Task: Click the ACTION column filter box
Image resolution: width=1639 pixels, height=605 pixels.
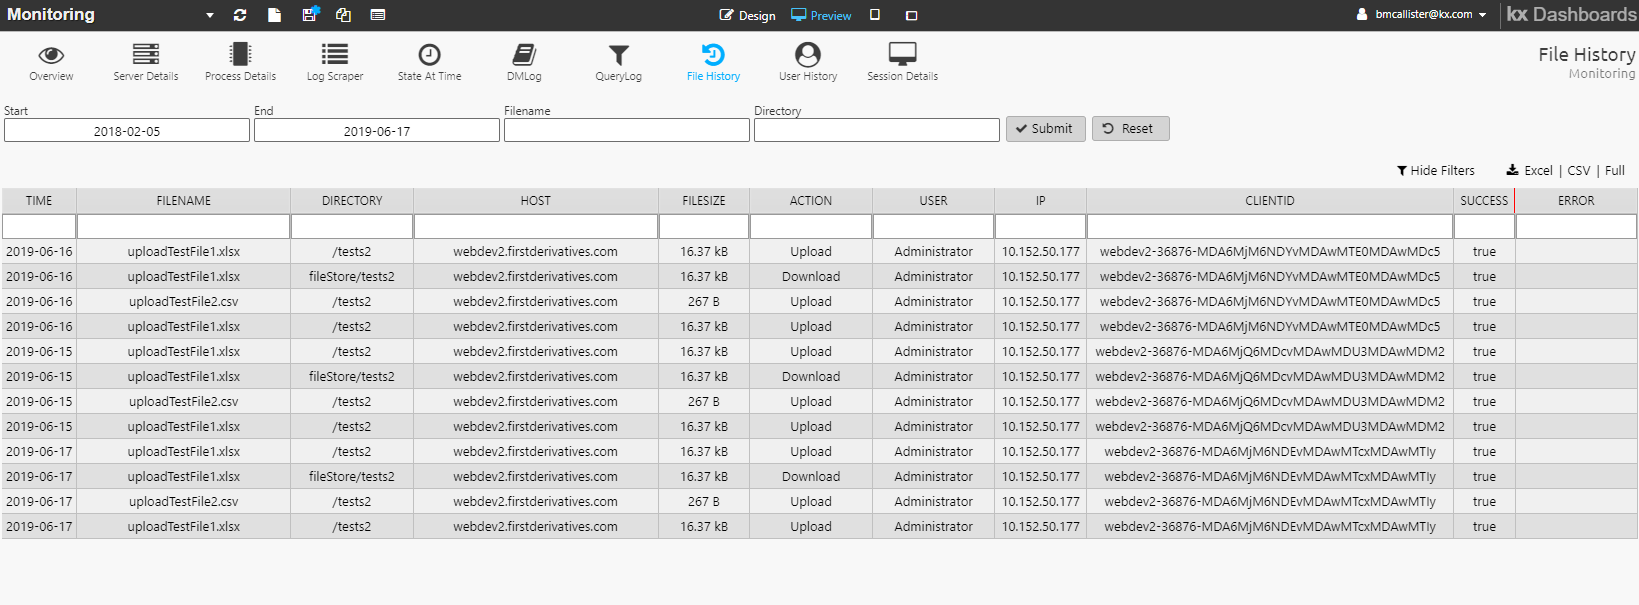Action: pyautogui.click(x=811, y=226)
